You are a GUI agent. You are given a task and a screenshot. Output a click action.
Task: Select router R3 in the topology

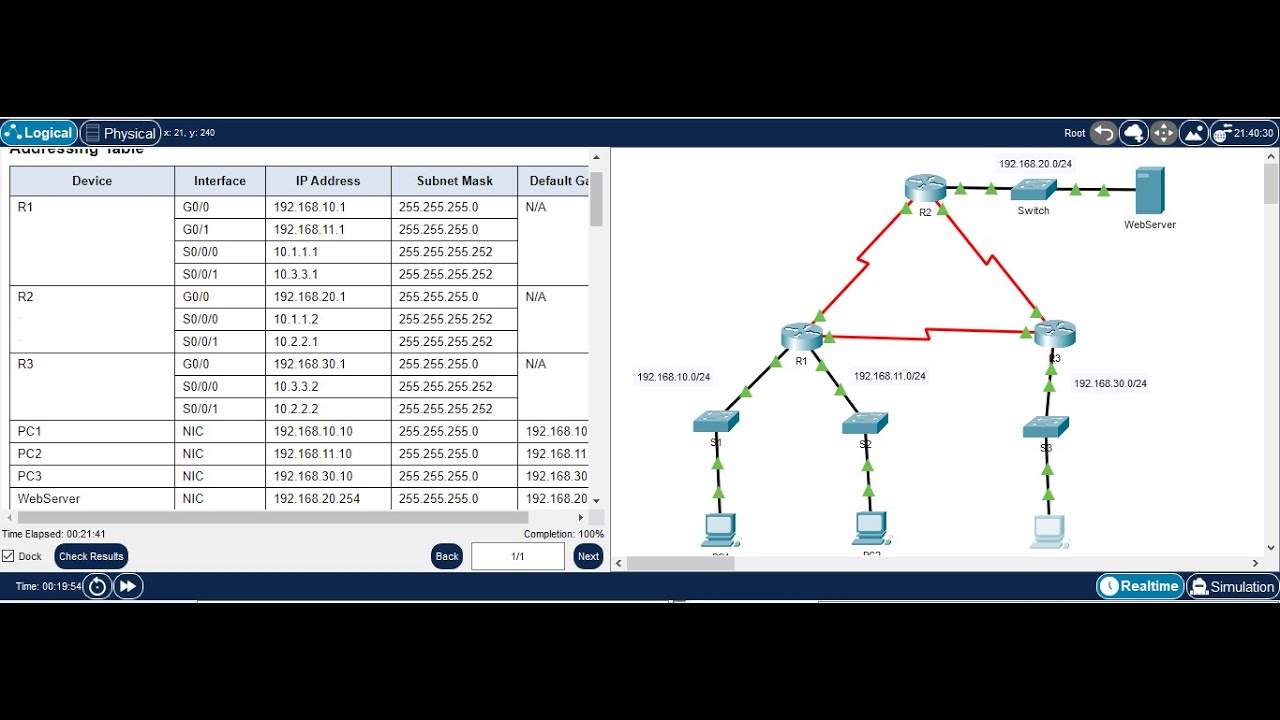tap(1055, 333)
